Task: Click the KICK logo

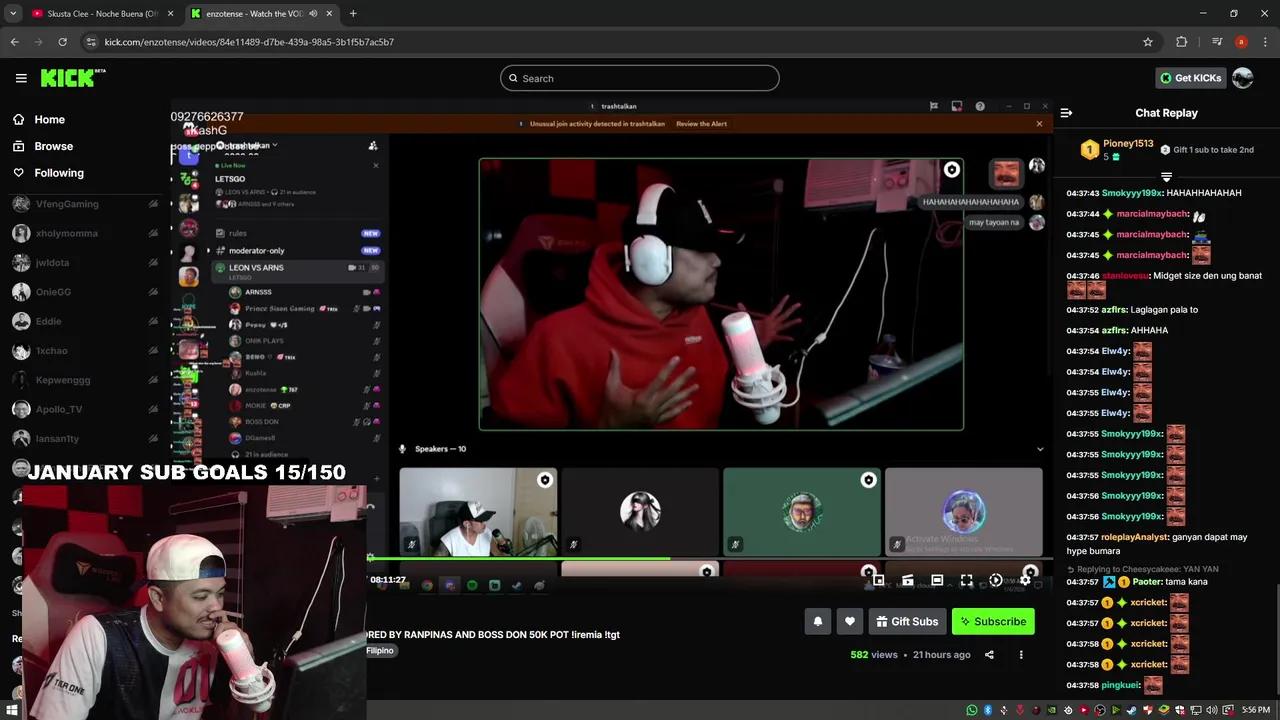Action: pyautogui.click(x=72, y=78)
